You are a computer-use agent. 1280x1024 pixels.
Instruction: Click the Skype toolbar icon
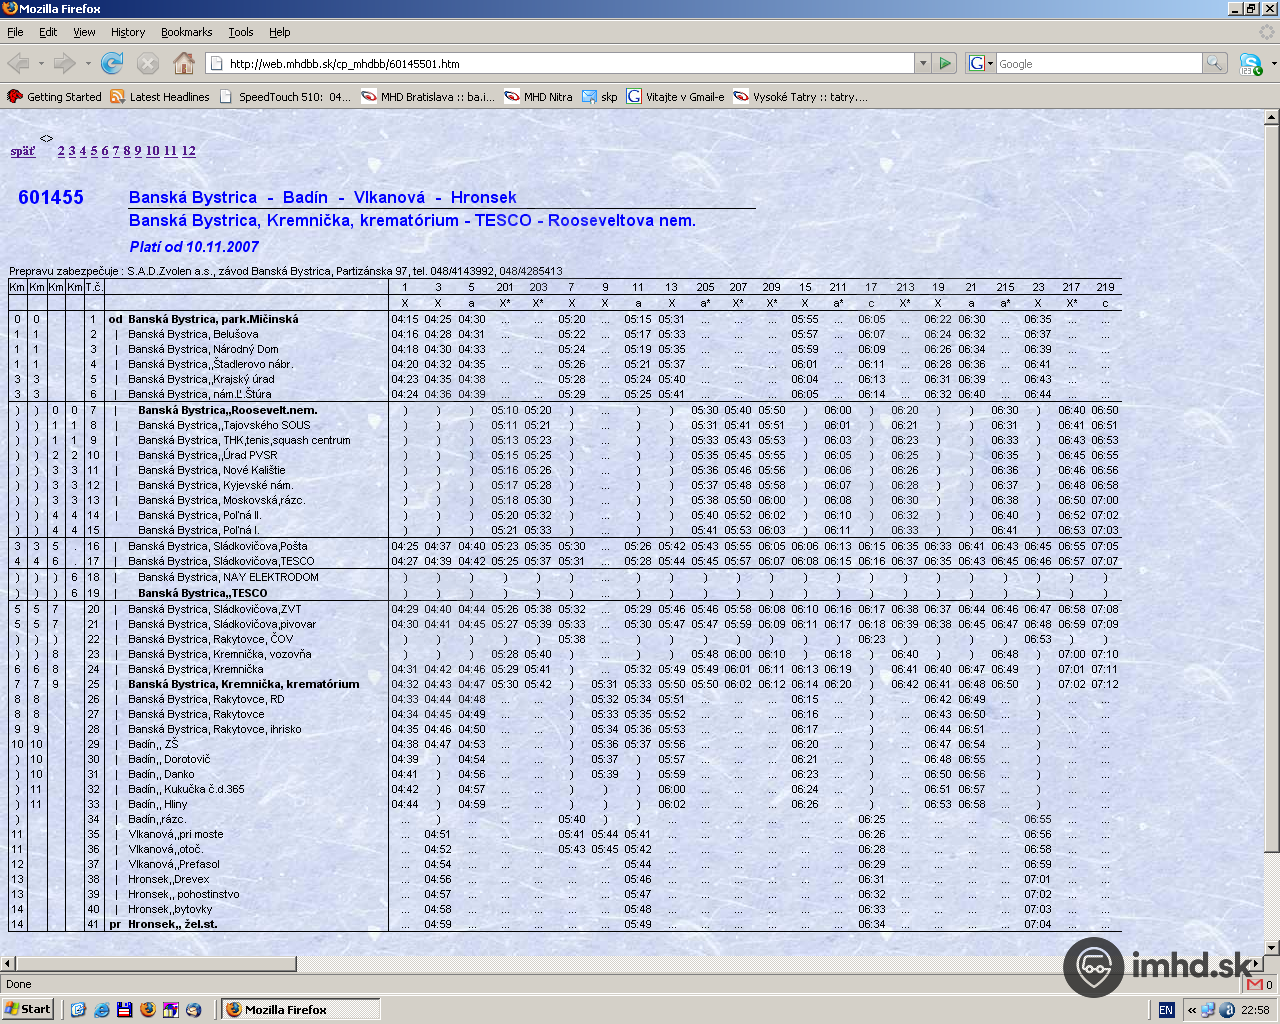click(1249, 64)
